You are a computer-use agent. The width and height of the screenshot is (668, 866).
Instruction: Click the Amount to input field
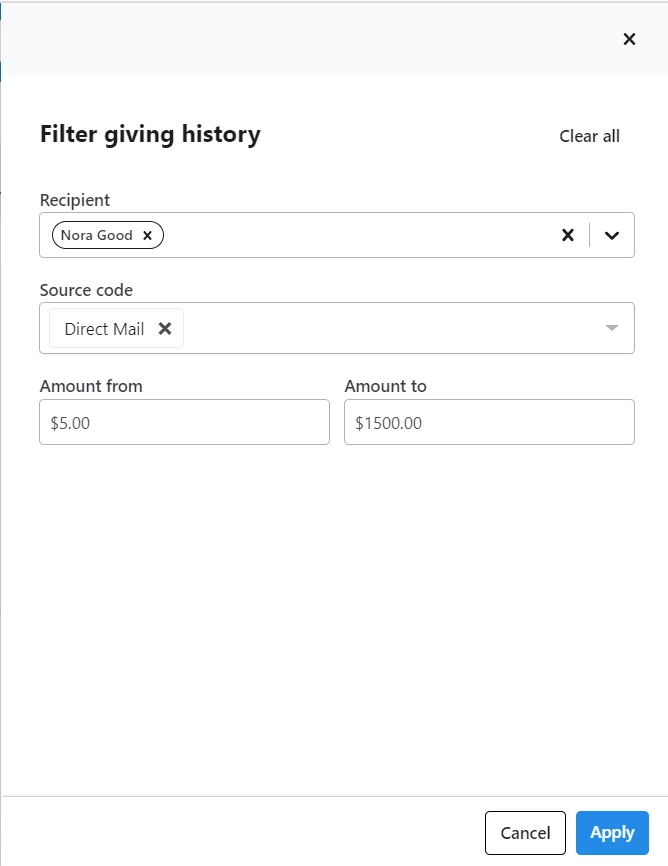pyautogui.click(x=489, y=422)
